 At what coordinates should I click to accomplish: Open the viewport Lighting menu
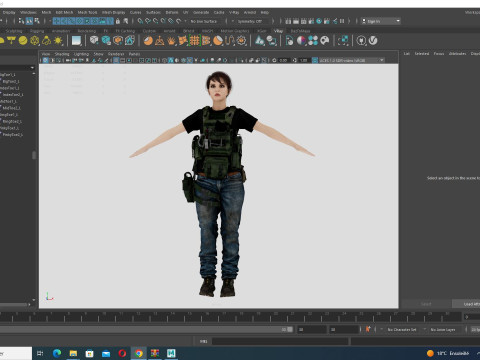[x=81, y=54]
